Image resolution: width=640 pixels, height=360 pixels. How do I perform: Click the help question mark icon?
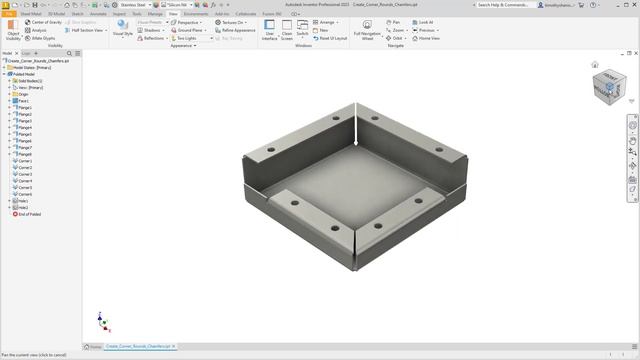593,5
